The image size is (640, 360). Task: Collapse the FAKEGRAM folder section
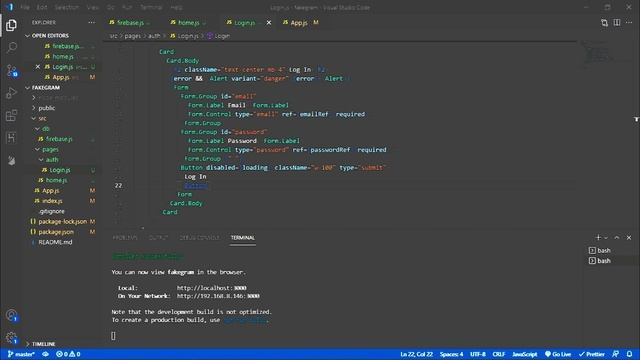click(46, 88)
